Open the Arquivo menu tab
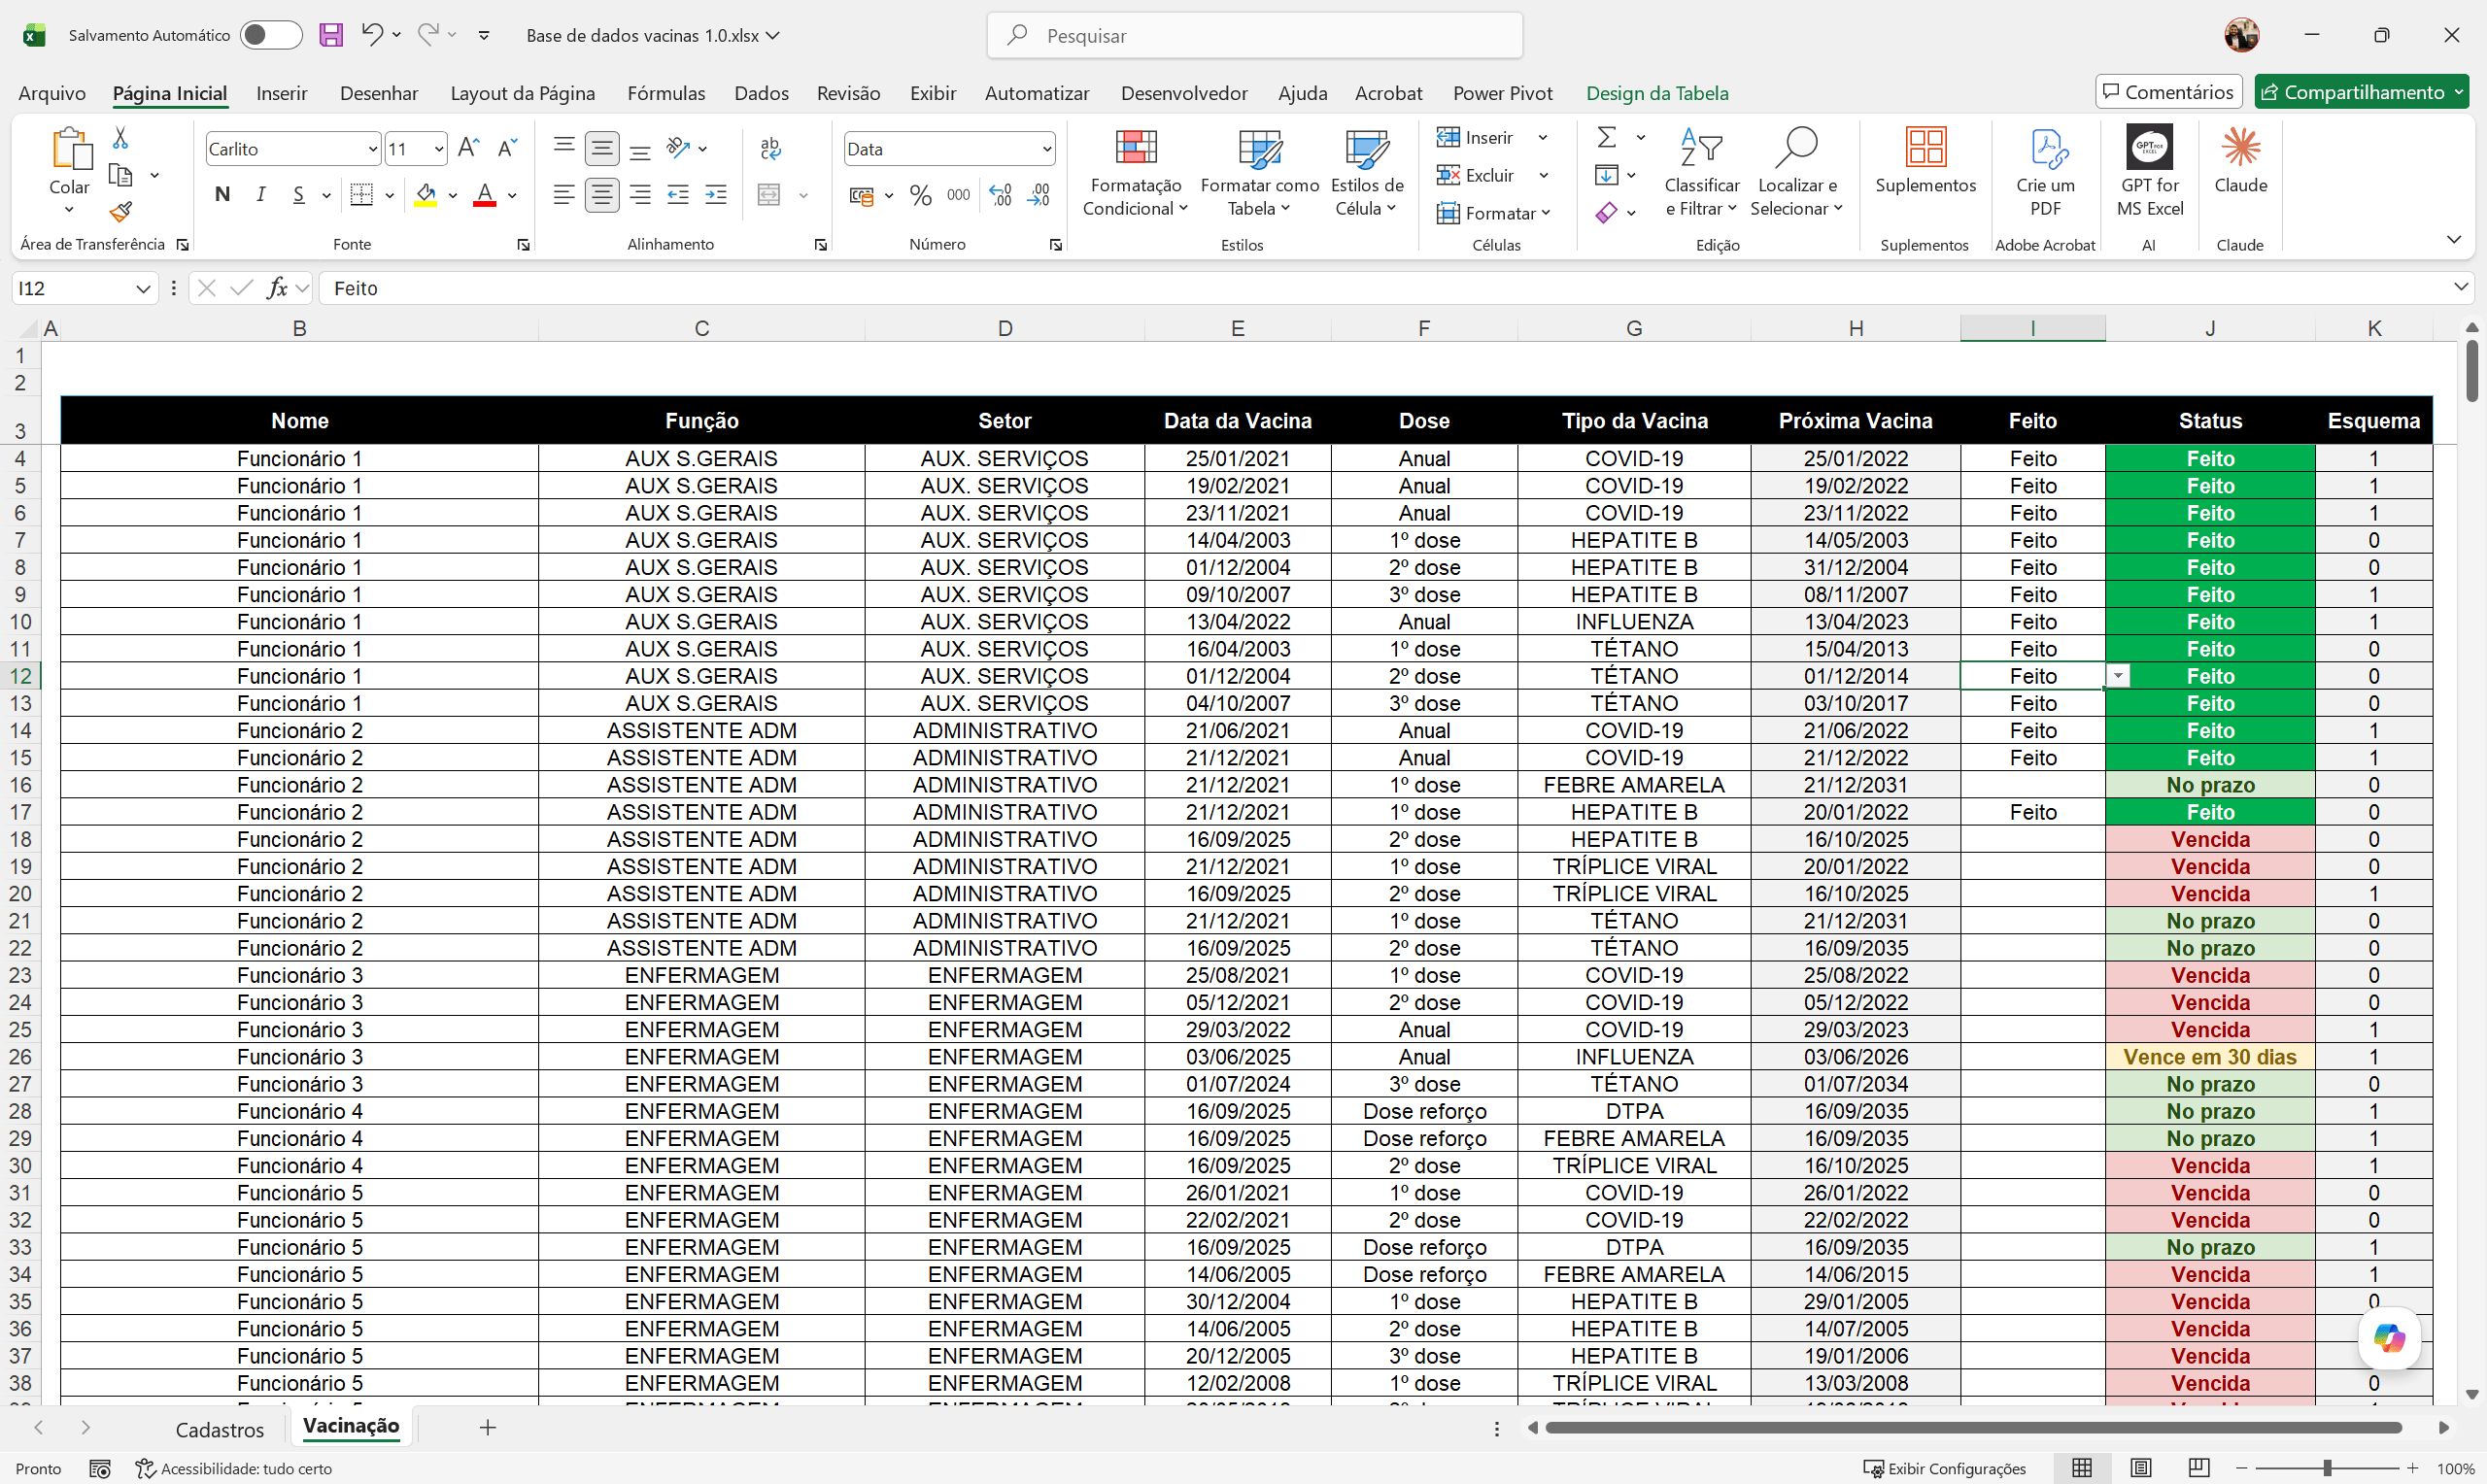The width and height of the screenshot is (2487, 1484). [x=52, y=93]
